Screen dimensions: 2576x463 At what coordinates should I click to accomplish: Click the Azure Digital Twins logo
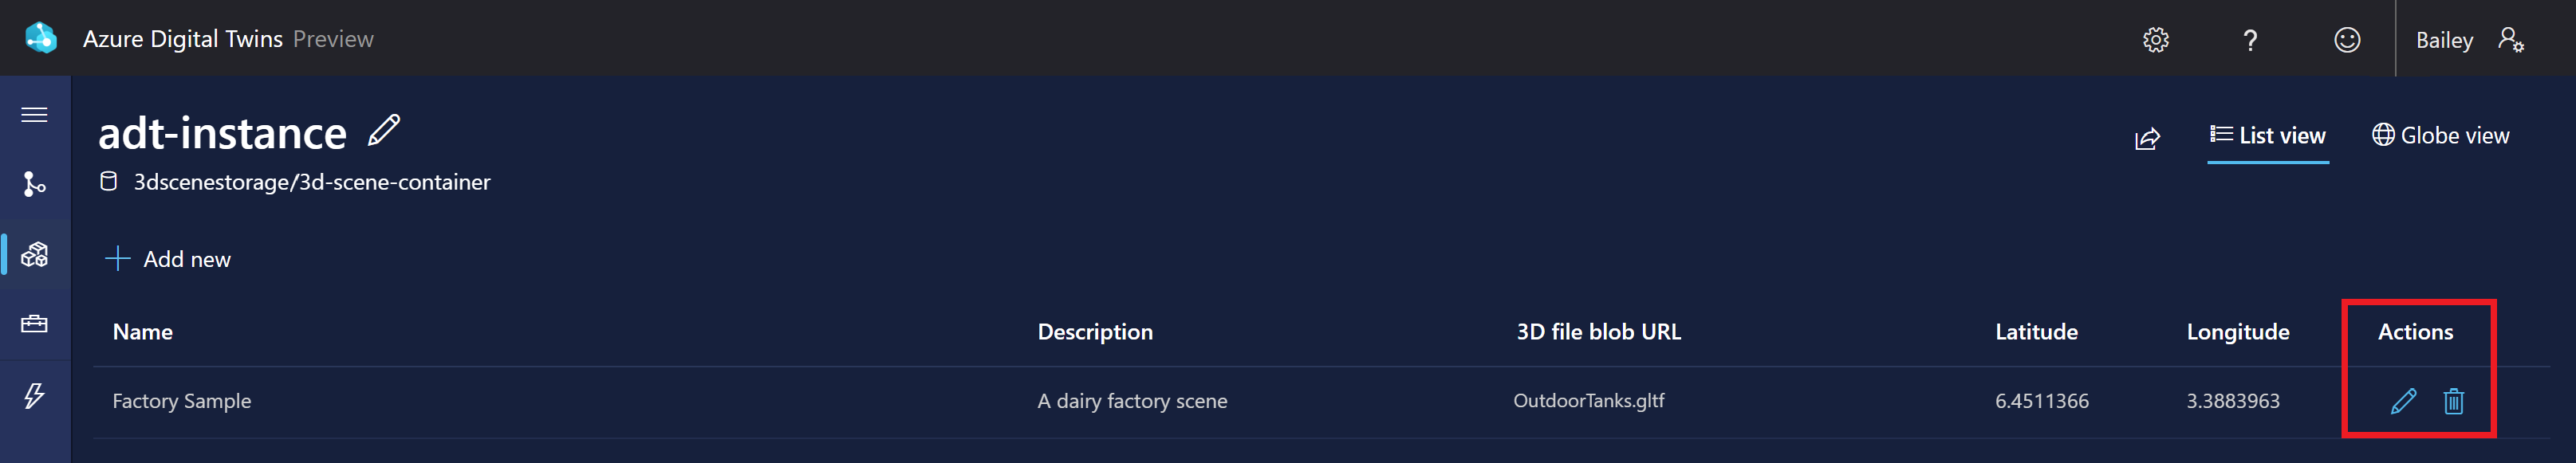(x=41, y=37)
